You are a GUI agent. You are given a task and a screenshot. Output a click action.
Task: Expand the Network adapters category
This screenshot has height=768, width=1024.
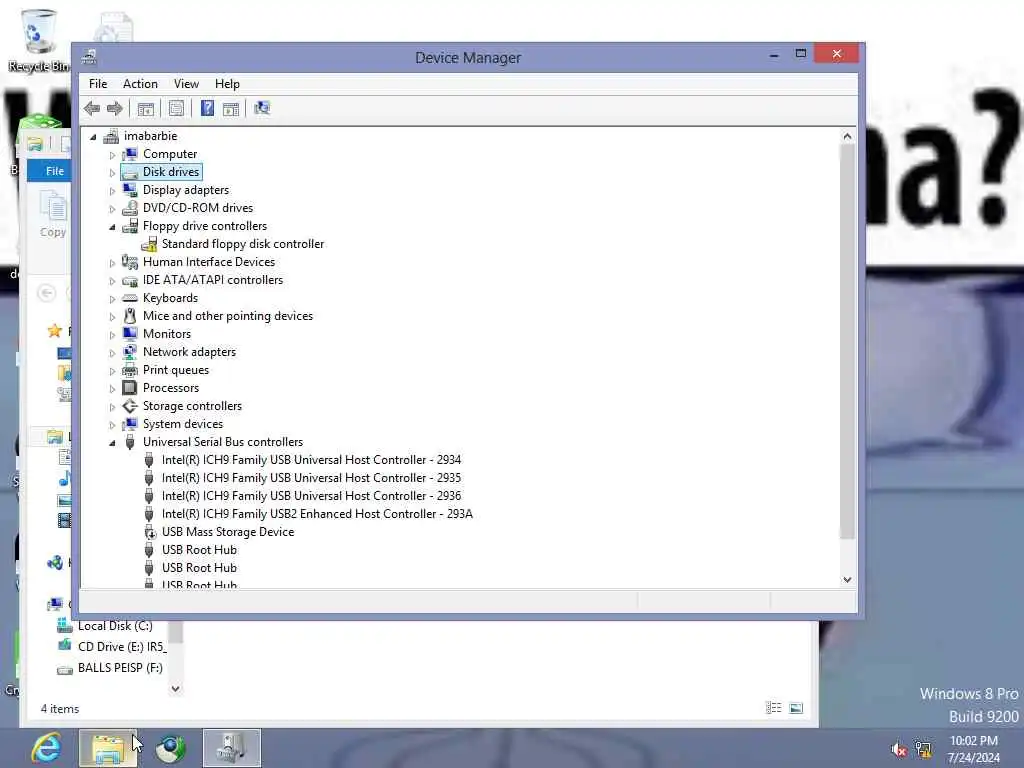112,353
